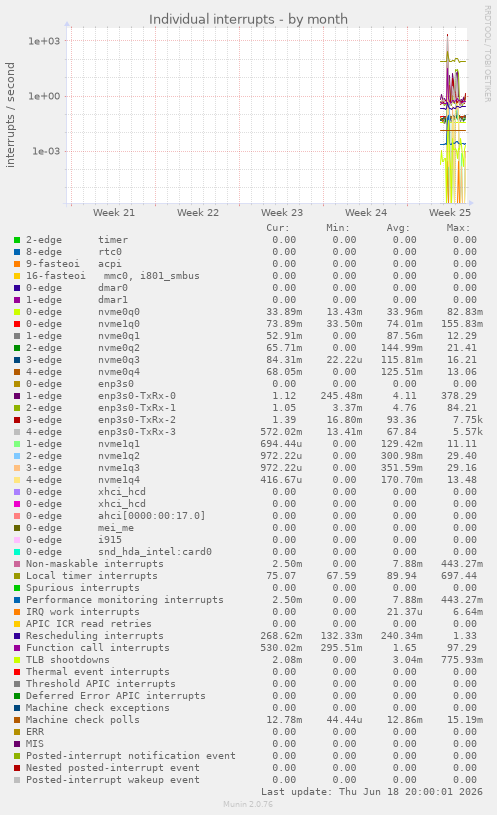Click the 775.93m max value
Image resolution: width=497 pixels, height=815 pixels.
click(x=462, y=660)
